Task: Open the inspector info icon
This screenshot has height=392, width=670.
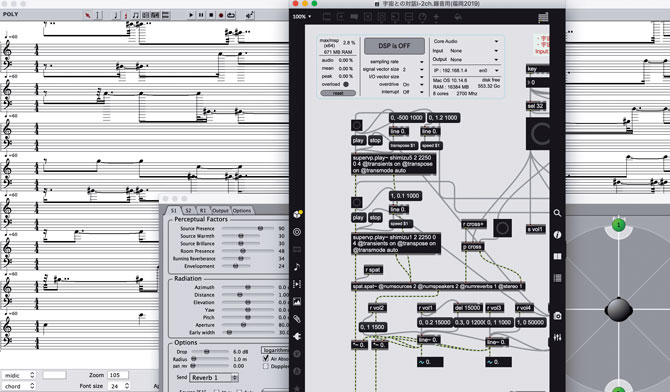Action: 557,235
